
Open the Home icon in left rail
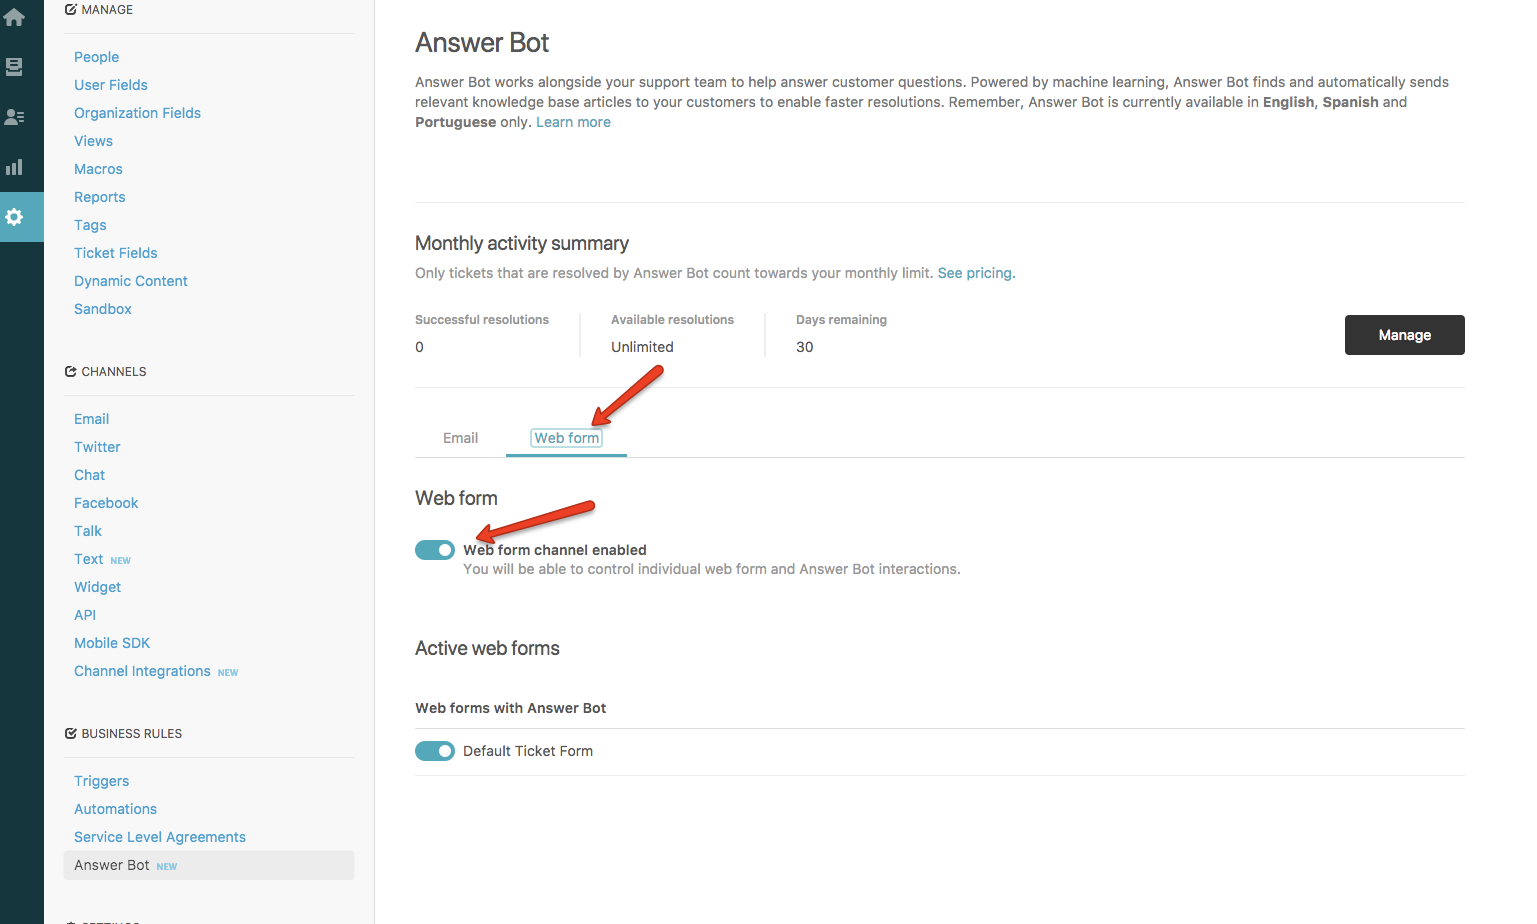14,17
